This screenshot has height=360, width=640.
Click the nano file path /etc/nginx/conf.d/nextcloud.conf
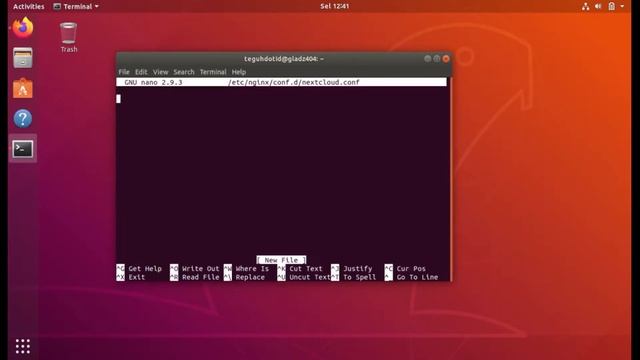coord(293,82)
